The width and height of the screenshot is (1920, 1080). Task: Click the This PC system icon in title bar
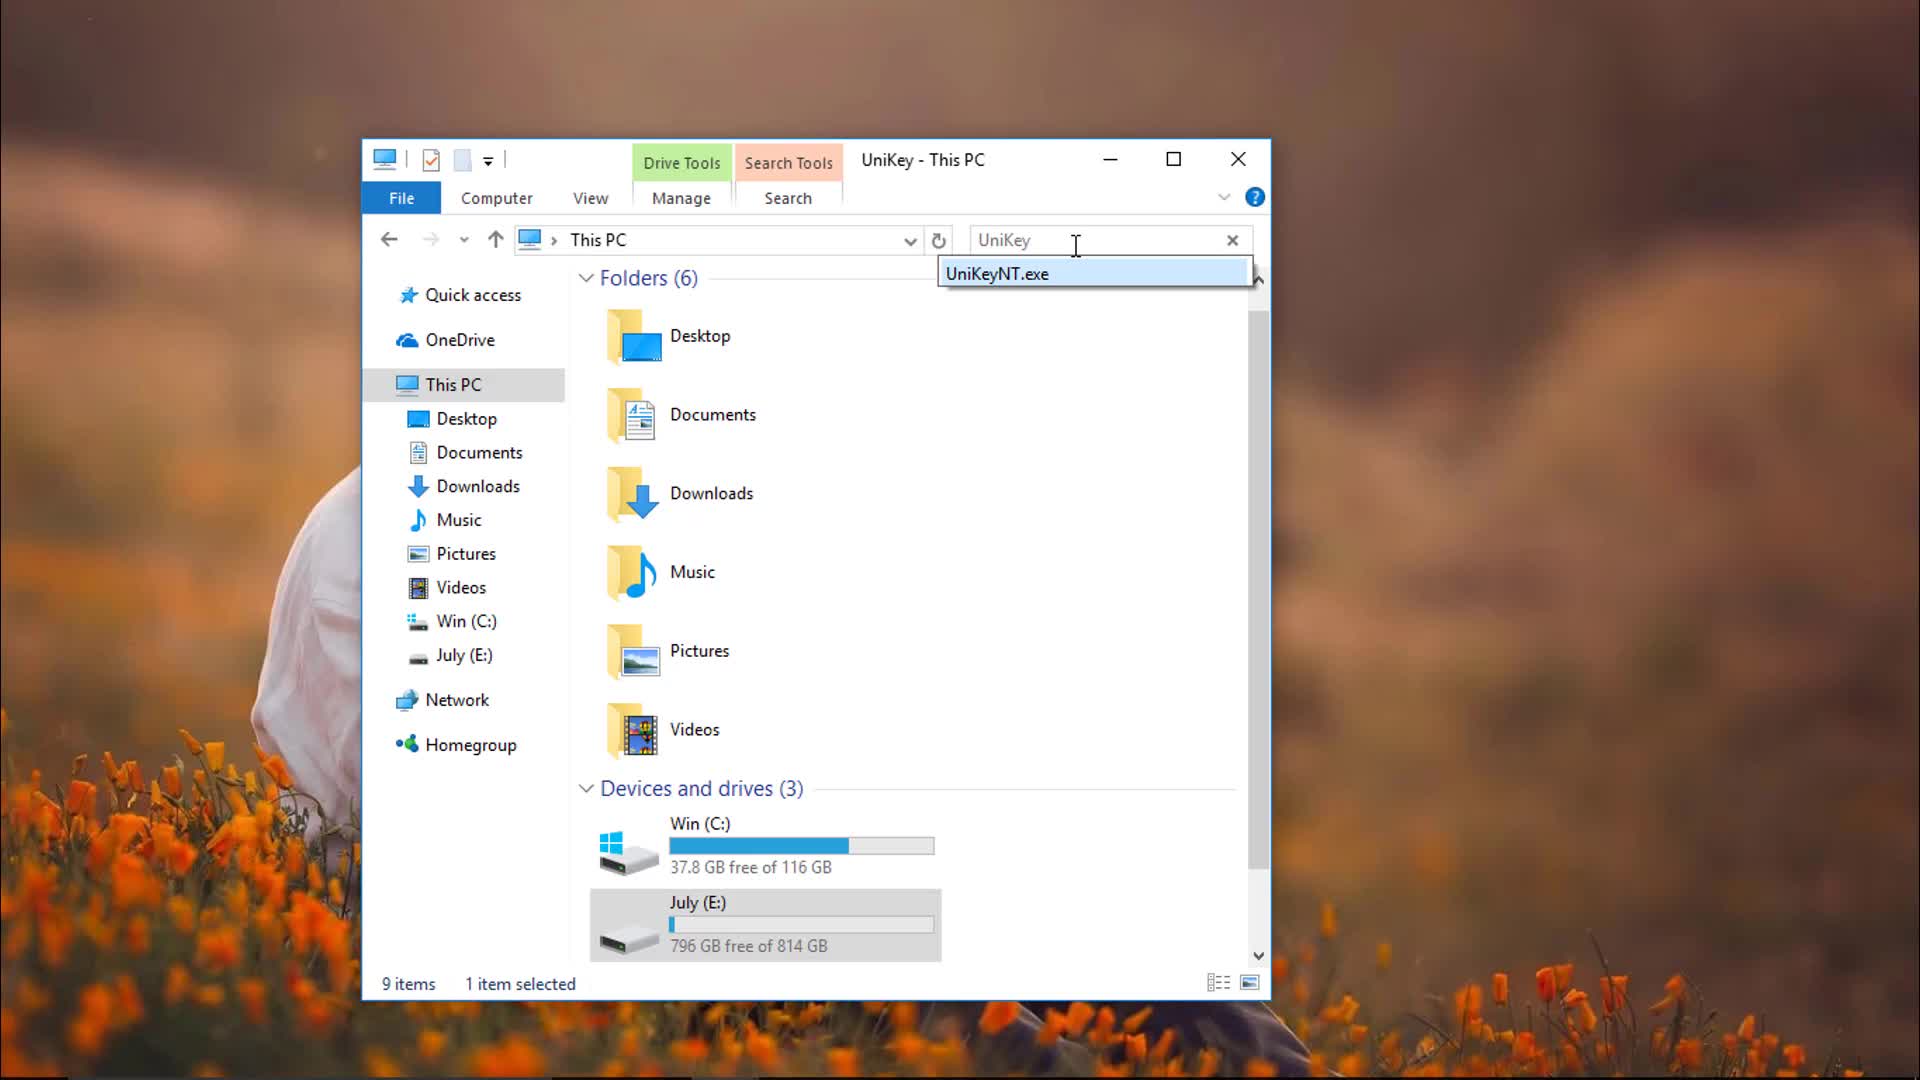385,159
